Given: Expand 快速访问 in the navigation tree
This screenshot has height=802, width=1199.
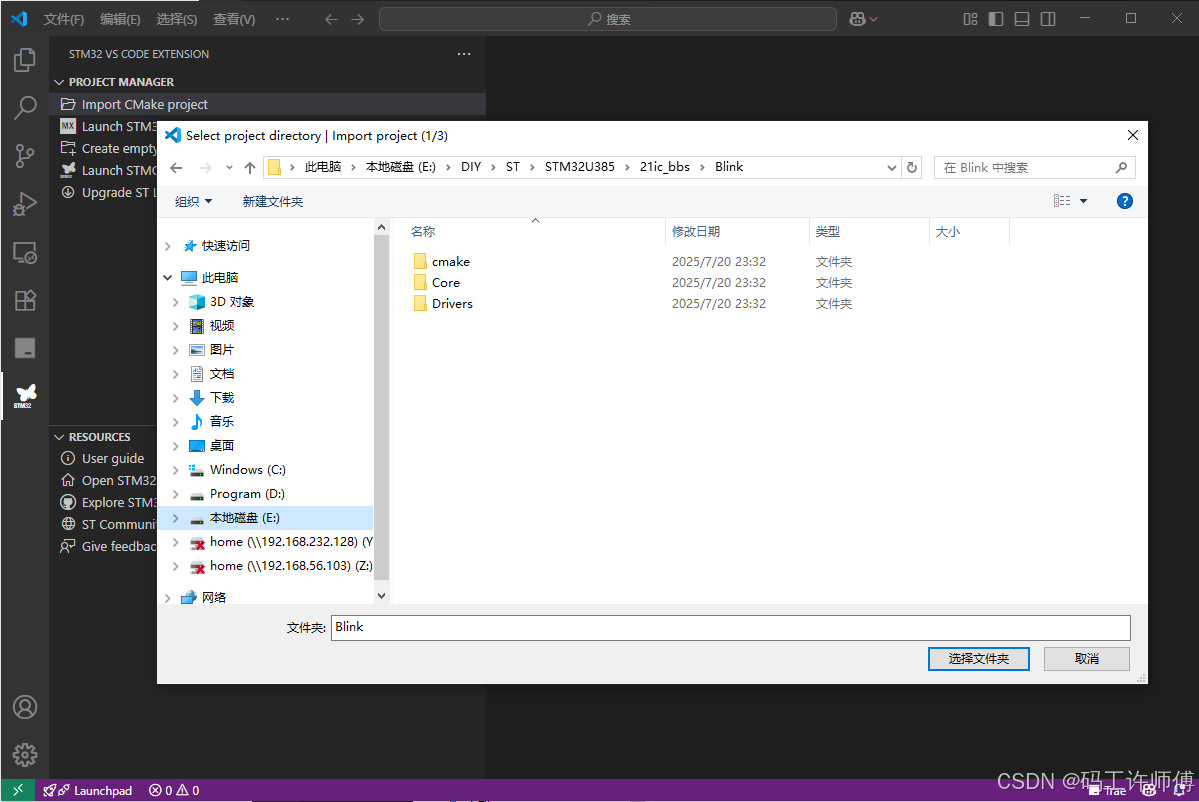Looking at the screenshot, I should (167, 246).
